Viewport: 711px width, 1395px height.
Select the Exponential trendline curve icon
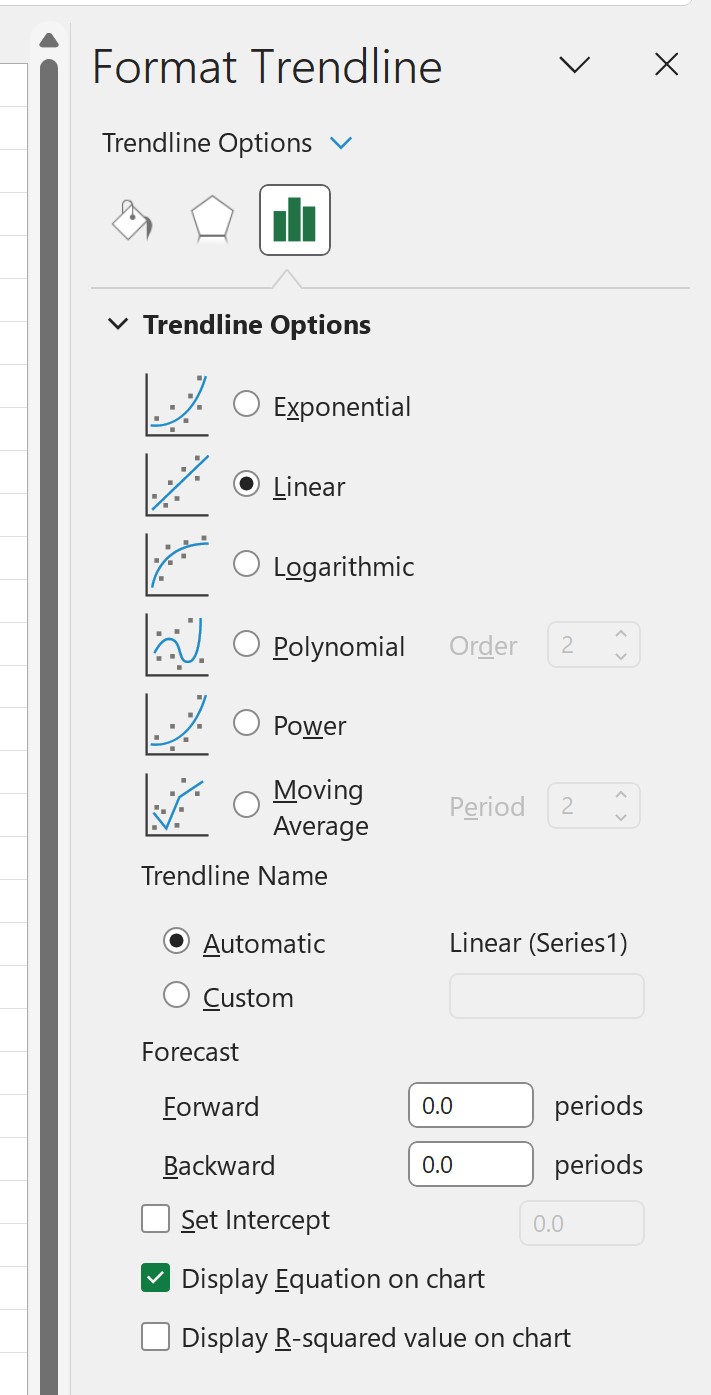[176, 404]
